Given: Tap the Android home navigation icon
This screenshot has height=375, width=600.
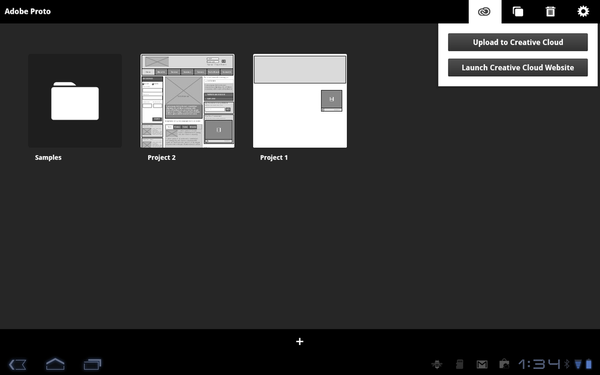Looking at the screenshot, I should (x=55, y=364).
